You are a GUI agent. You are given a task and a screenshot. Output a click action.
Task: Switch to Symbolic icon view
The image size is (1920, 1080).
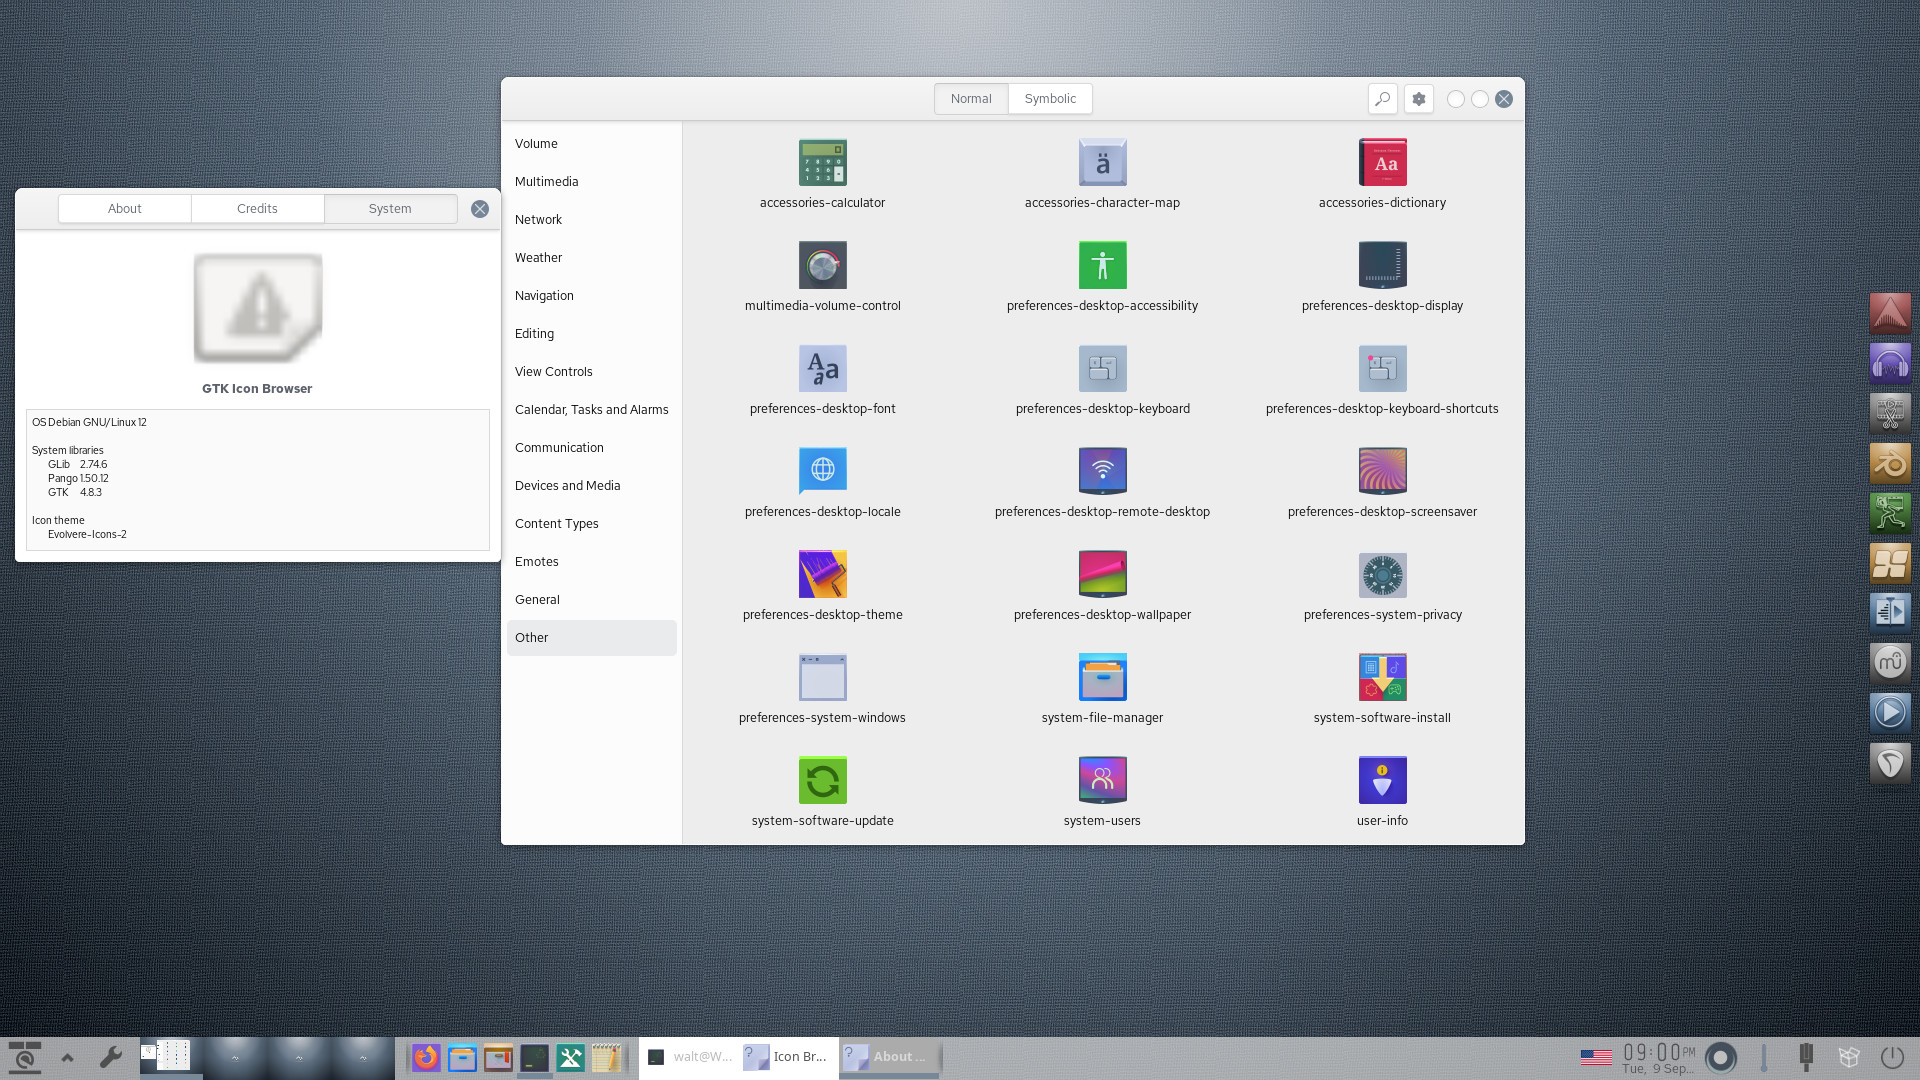[1050, 99]
